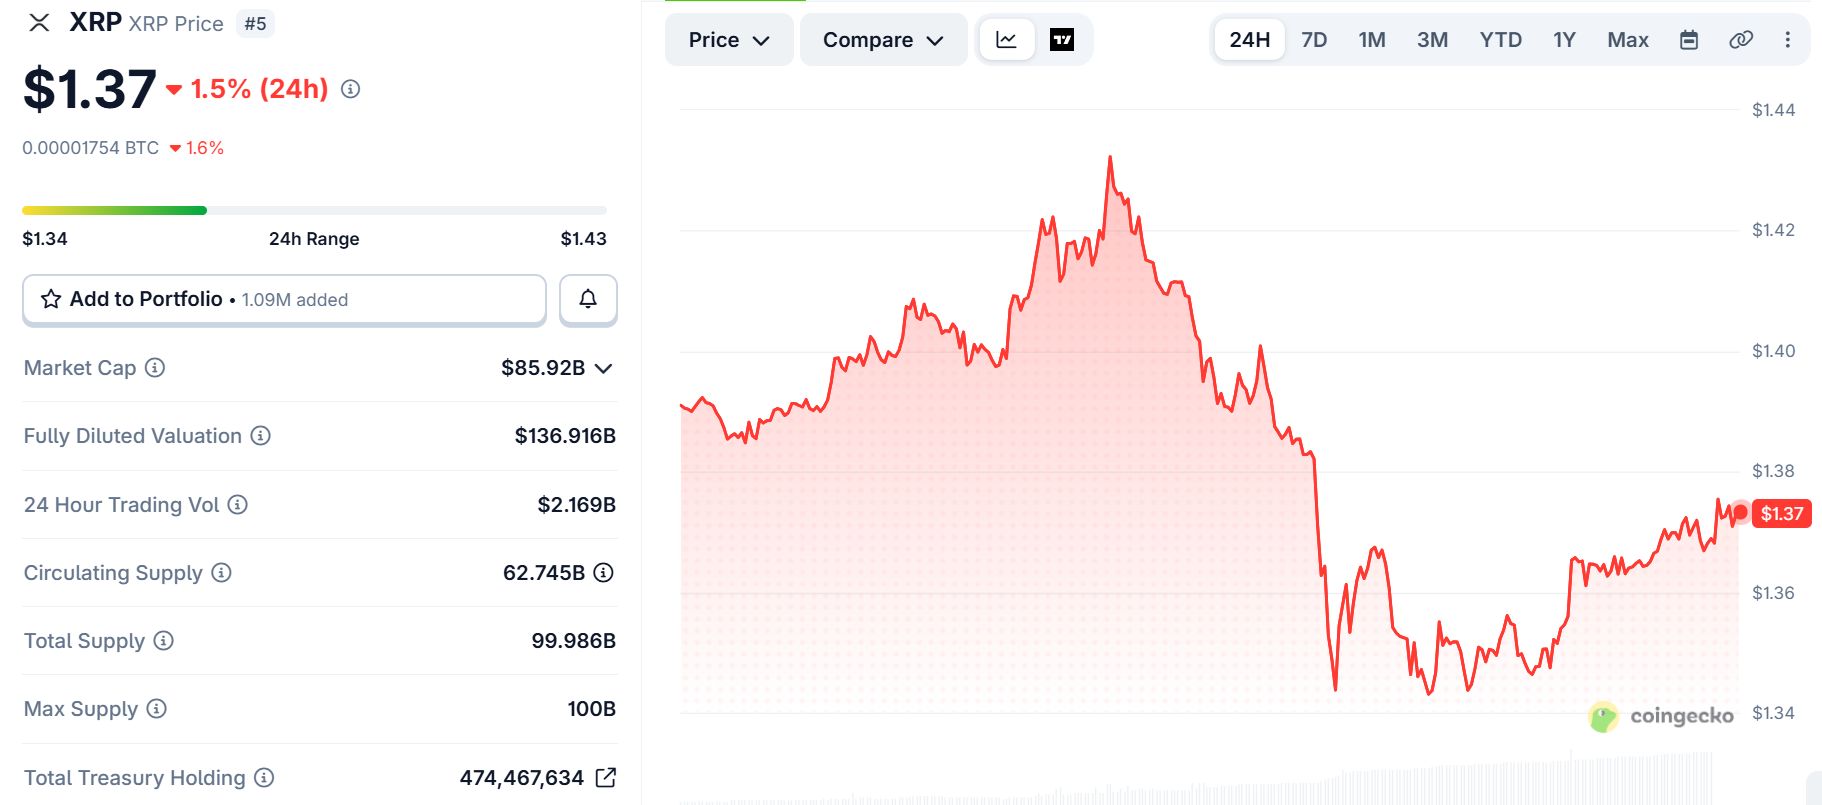Click the 24h Range progress bar
This screenshot has width=1822, height=805.
314,210
